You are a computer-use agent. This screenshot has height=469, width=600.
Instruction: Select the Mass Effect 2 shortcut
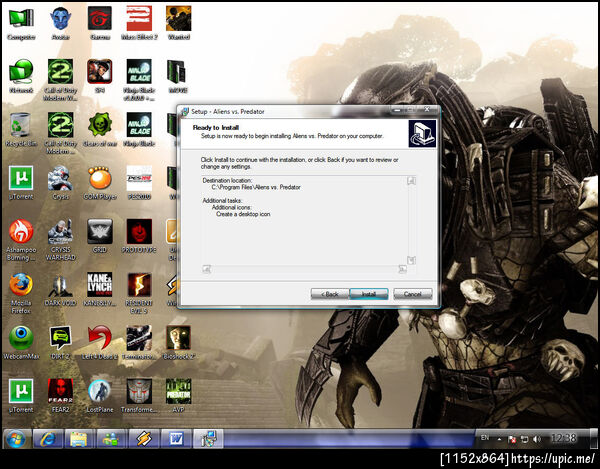(139, 24)
